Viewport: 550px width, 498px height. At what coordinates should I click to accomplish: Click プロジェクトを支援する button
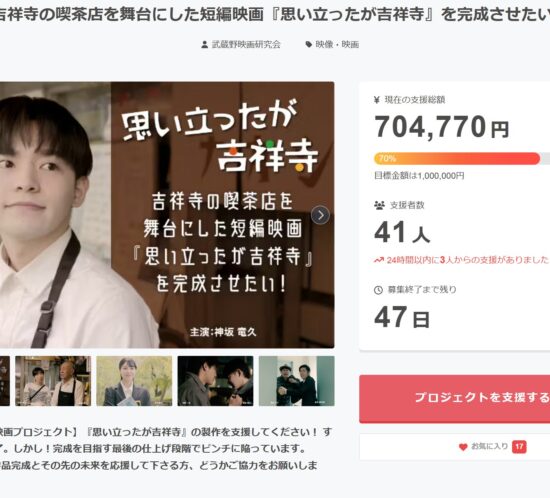click(455, 398)
